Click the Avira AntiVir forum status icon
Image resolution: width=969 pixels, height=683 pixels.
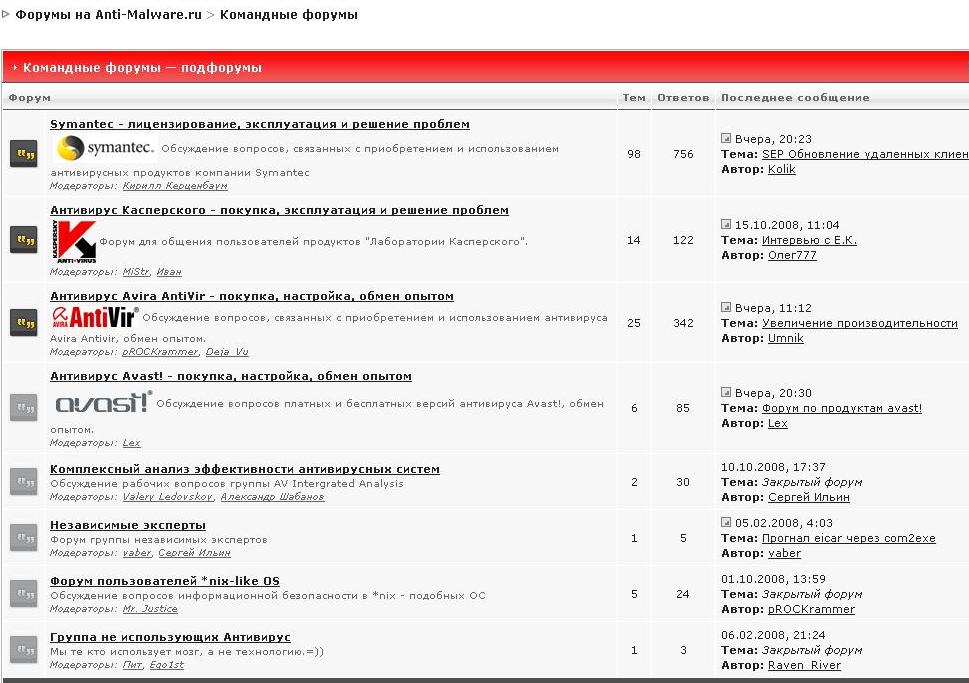coord(23,323)
